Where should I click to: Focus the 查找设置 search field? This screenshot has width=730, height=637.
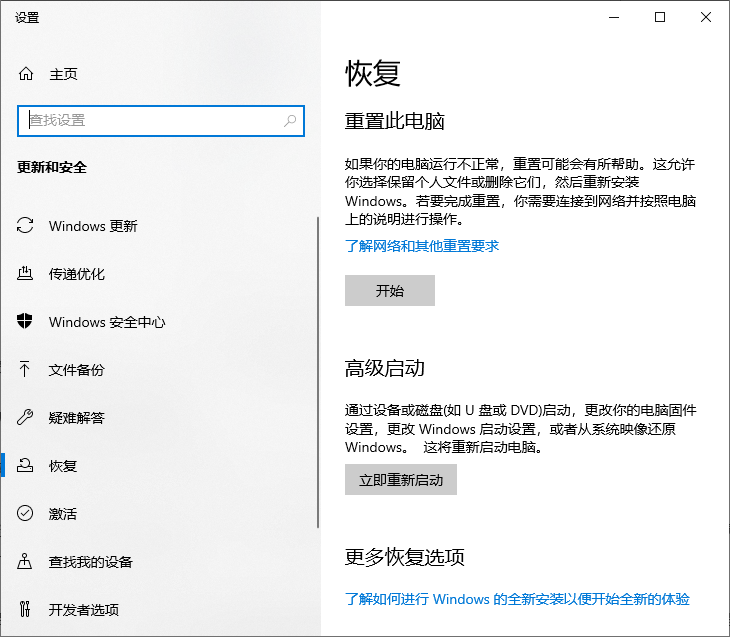click(150, 120)
